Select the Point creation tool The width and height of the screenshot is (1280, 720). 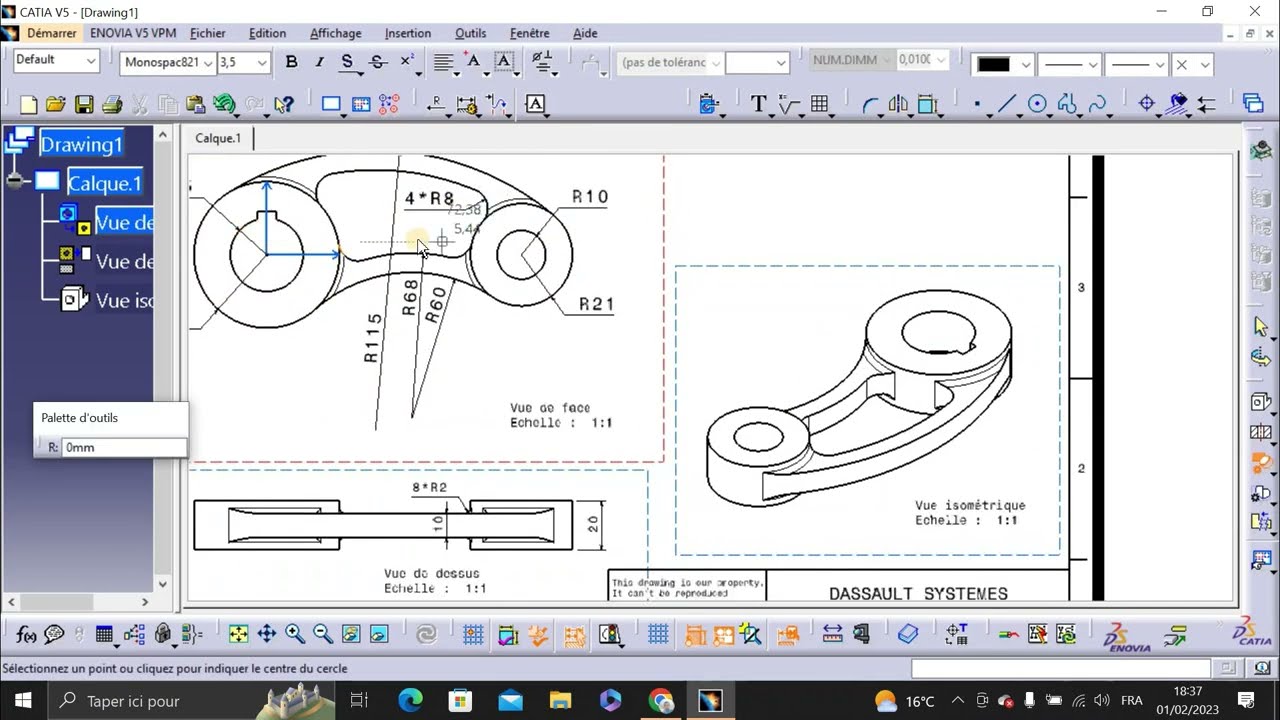click(977, 104)
